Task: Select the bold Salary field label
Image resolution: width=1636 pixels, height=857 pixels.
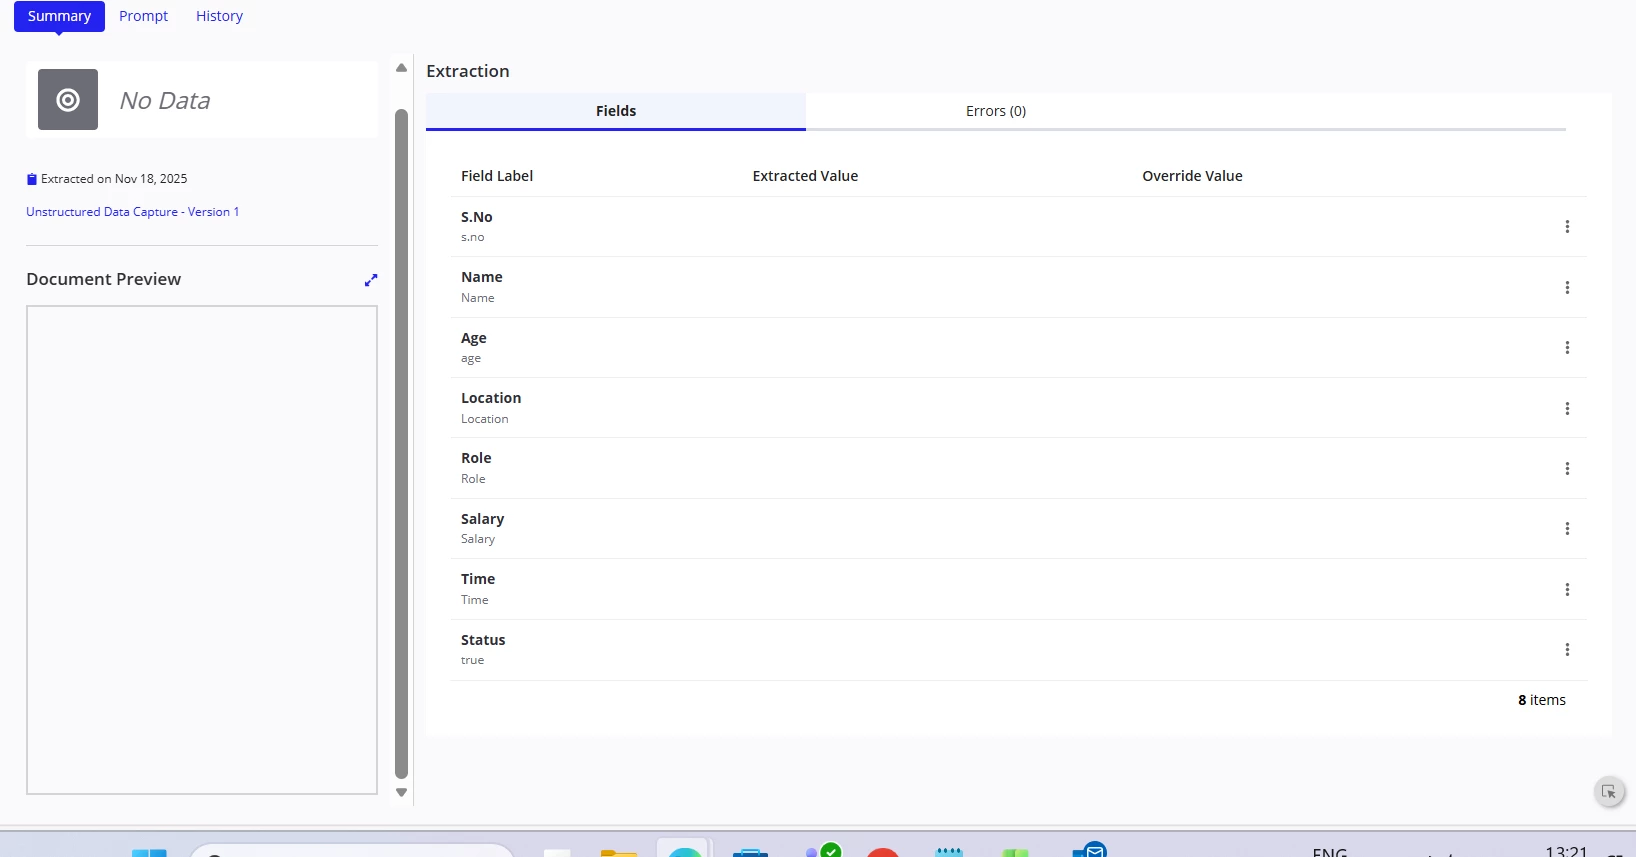Action: (x=483, y=519)
